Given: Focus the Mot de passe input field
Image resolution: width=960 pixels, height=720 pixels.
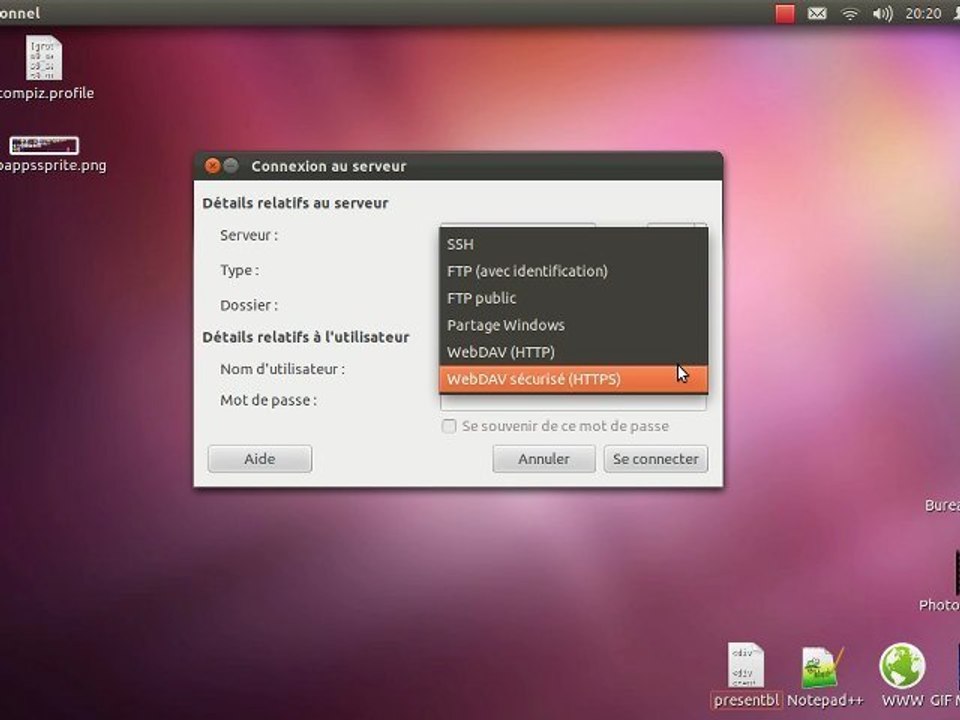Looking at the screenshot, I should [x=573, y=402].
